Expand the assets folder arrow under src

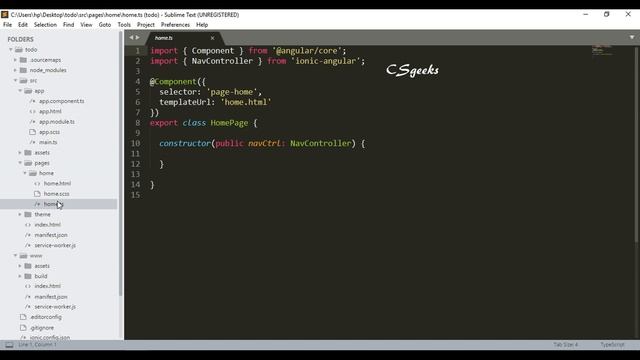pos(20,152)
